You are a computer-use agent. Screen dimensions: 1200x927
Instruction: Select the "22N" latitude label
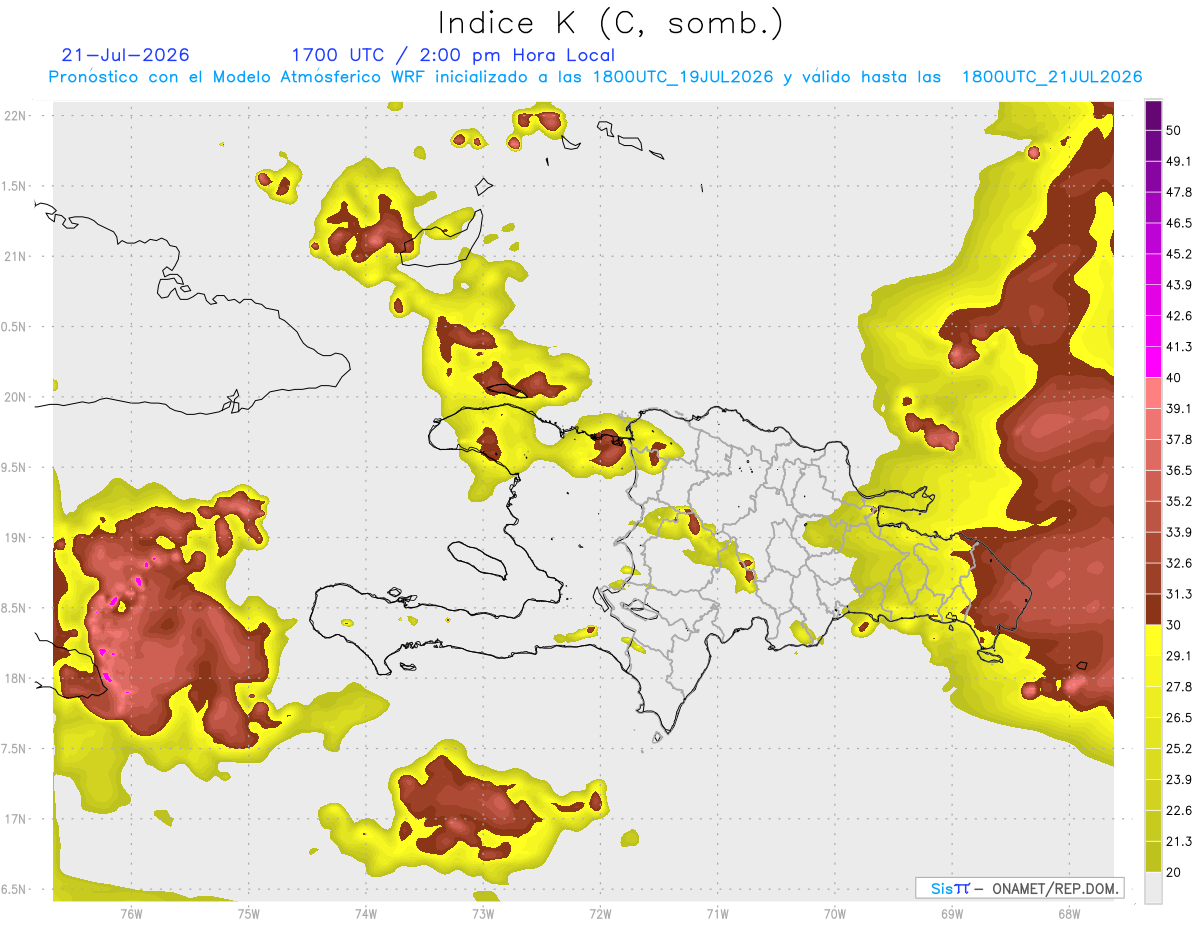(16, 116)
